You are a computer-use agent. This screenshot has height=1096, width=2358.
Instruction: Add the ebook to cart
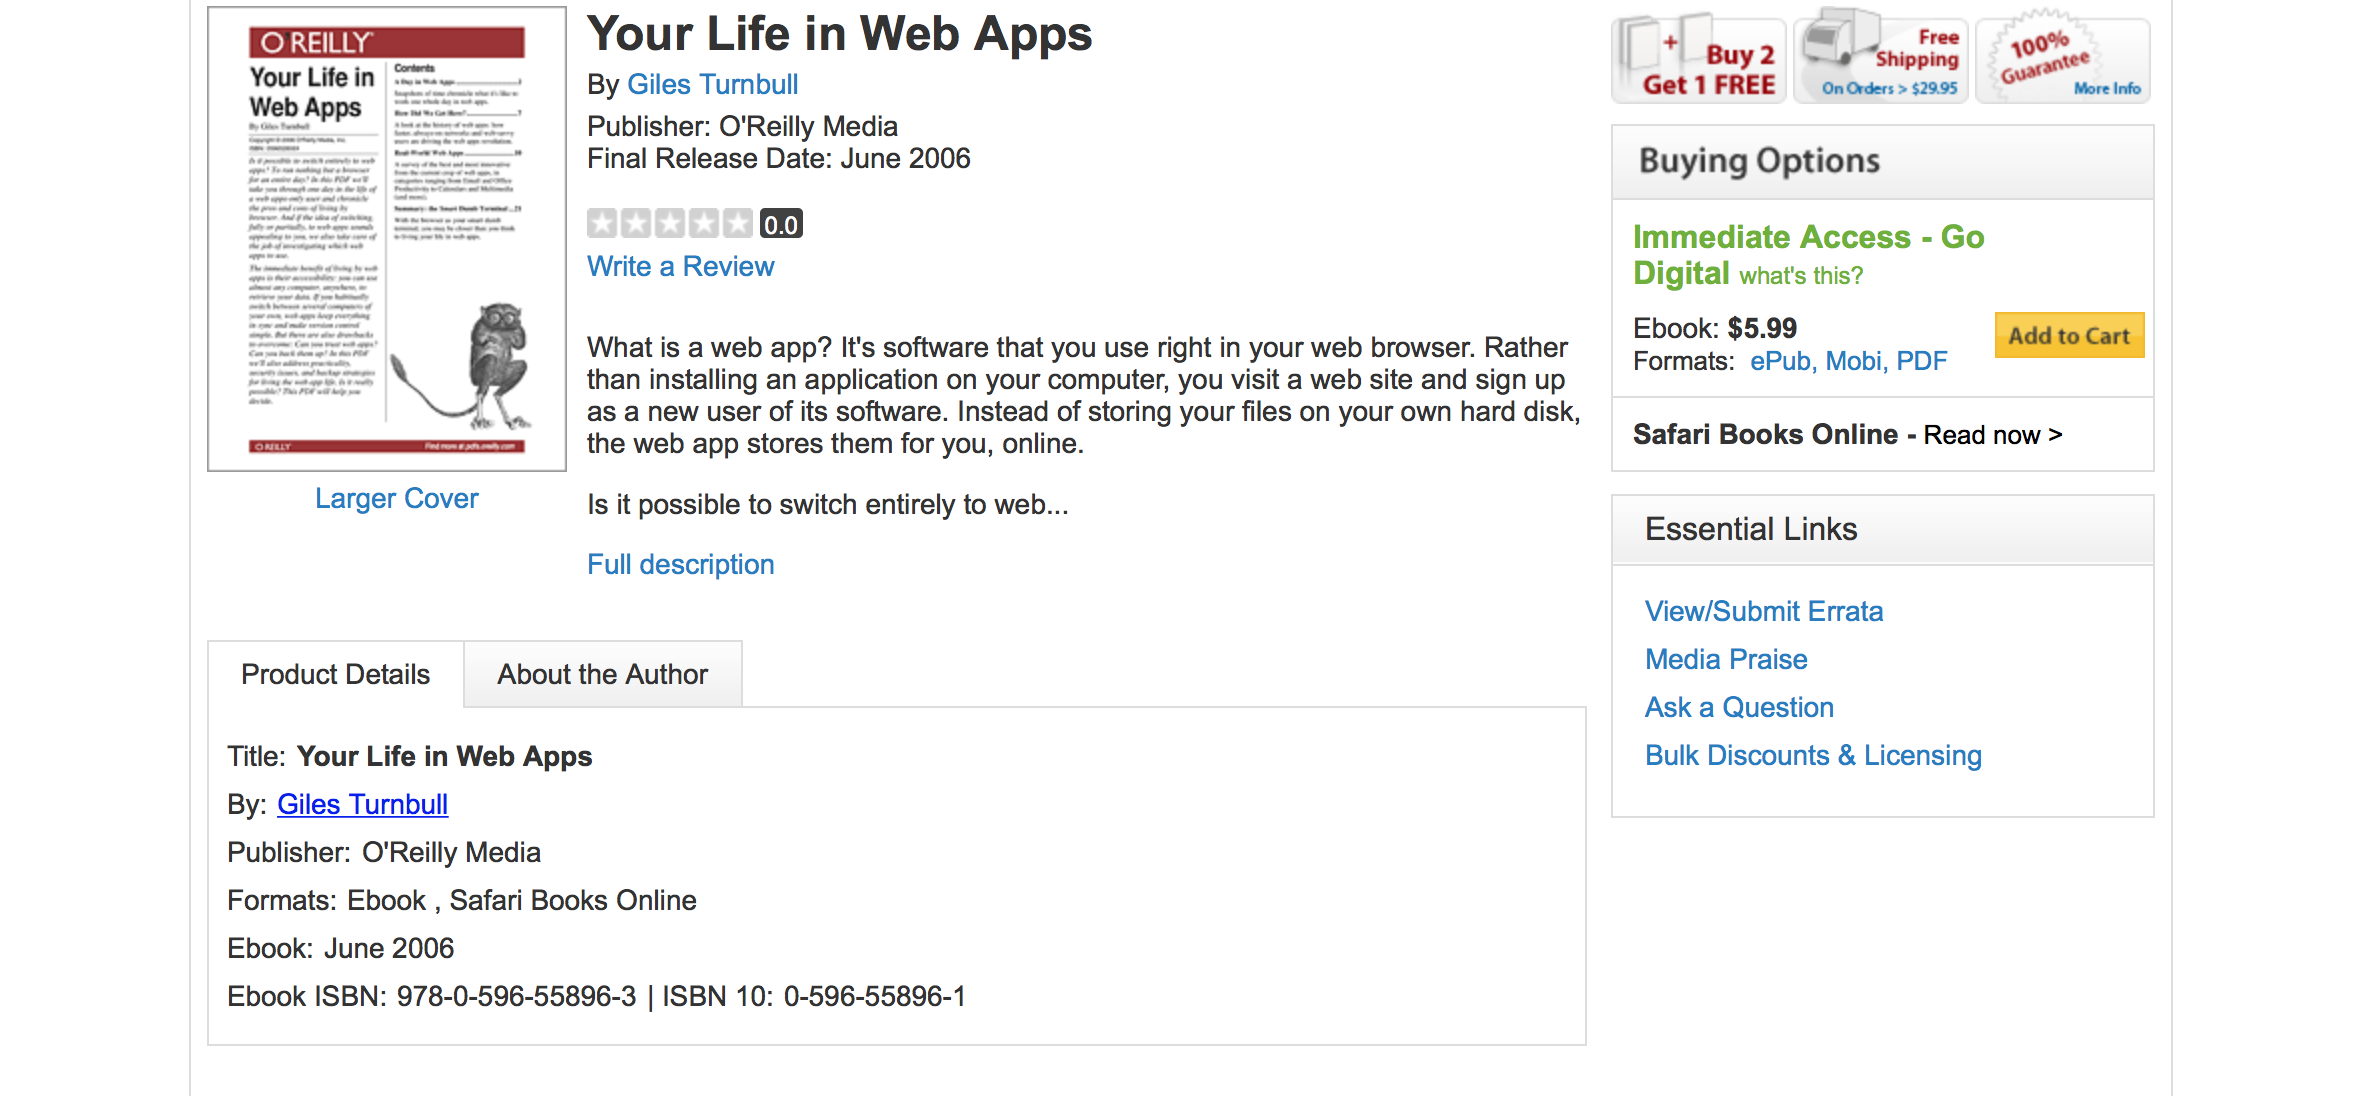[2069, 336]
